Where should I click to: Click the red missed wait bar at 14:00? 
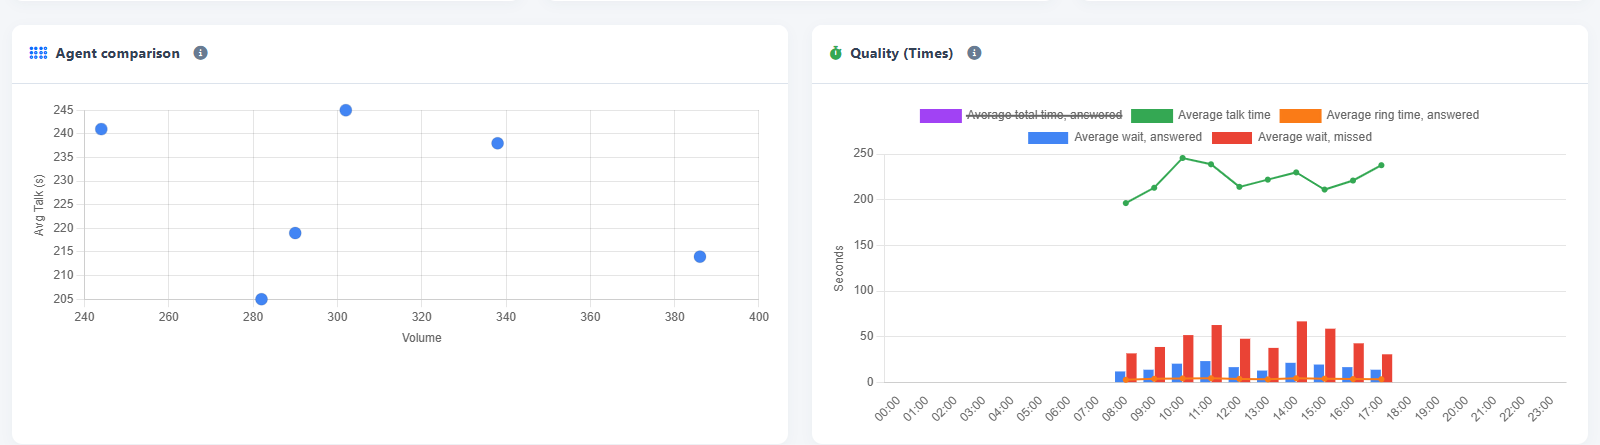[1302, 351]
